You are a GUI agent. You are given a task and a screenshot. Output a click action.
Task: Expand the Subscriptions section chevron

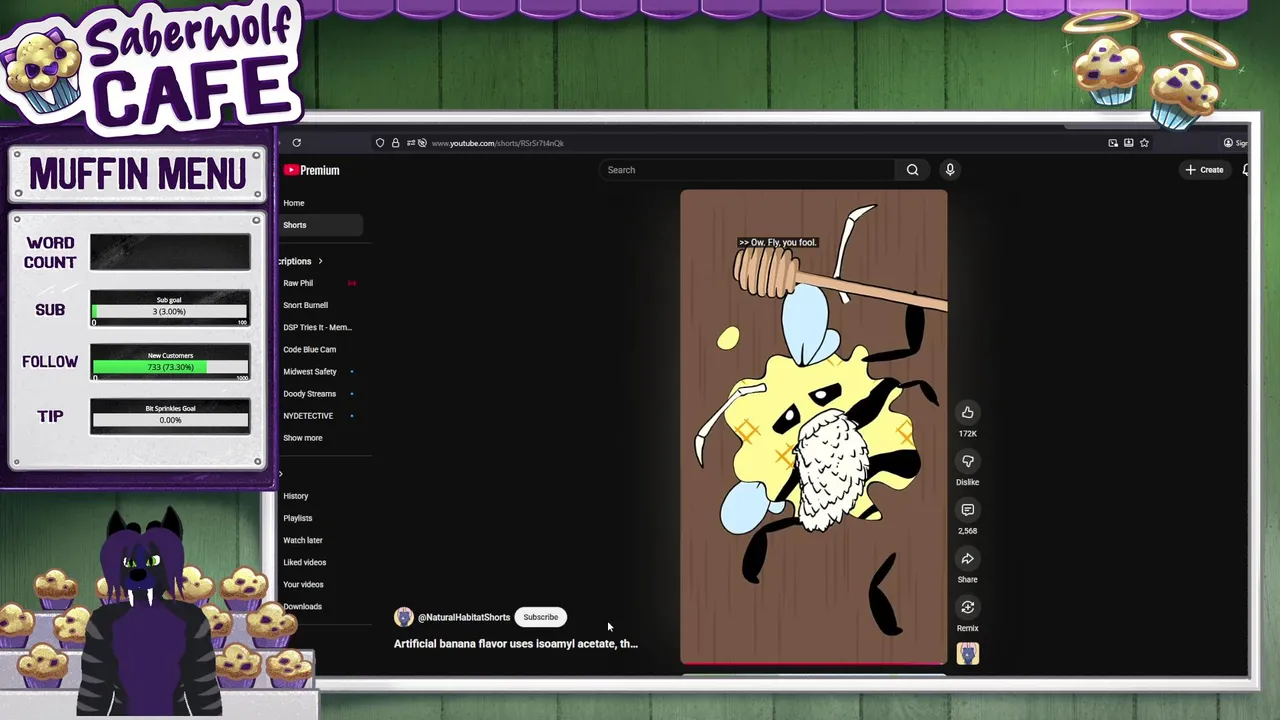[x=320, y=261]
